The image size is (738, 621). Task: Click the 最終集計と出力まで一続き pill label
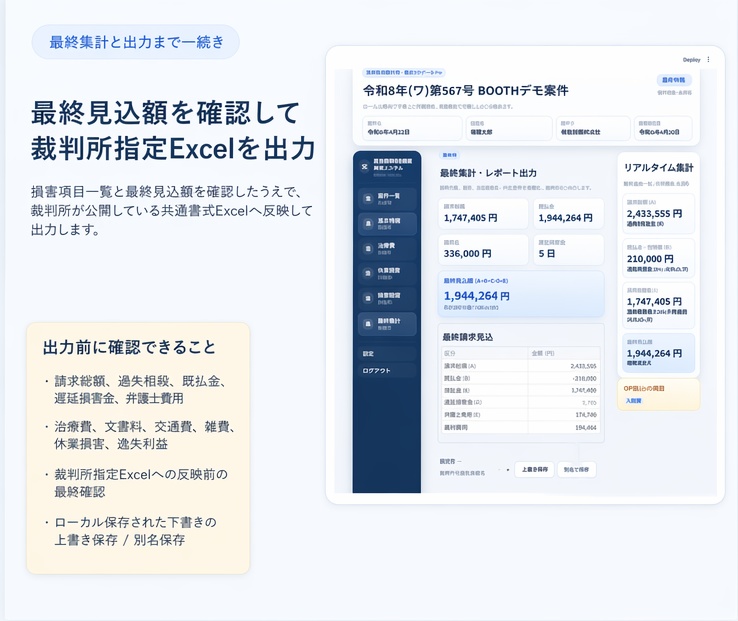[x=136, y=42]
